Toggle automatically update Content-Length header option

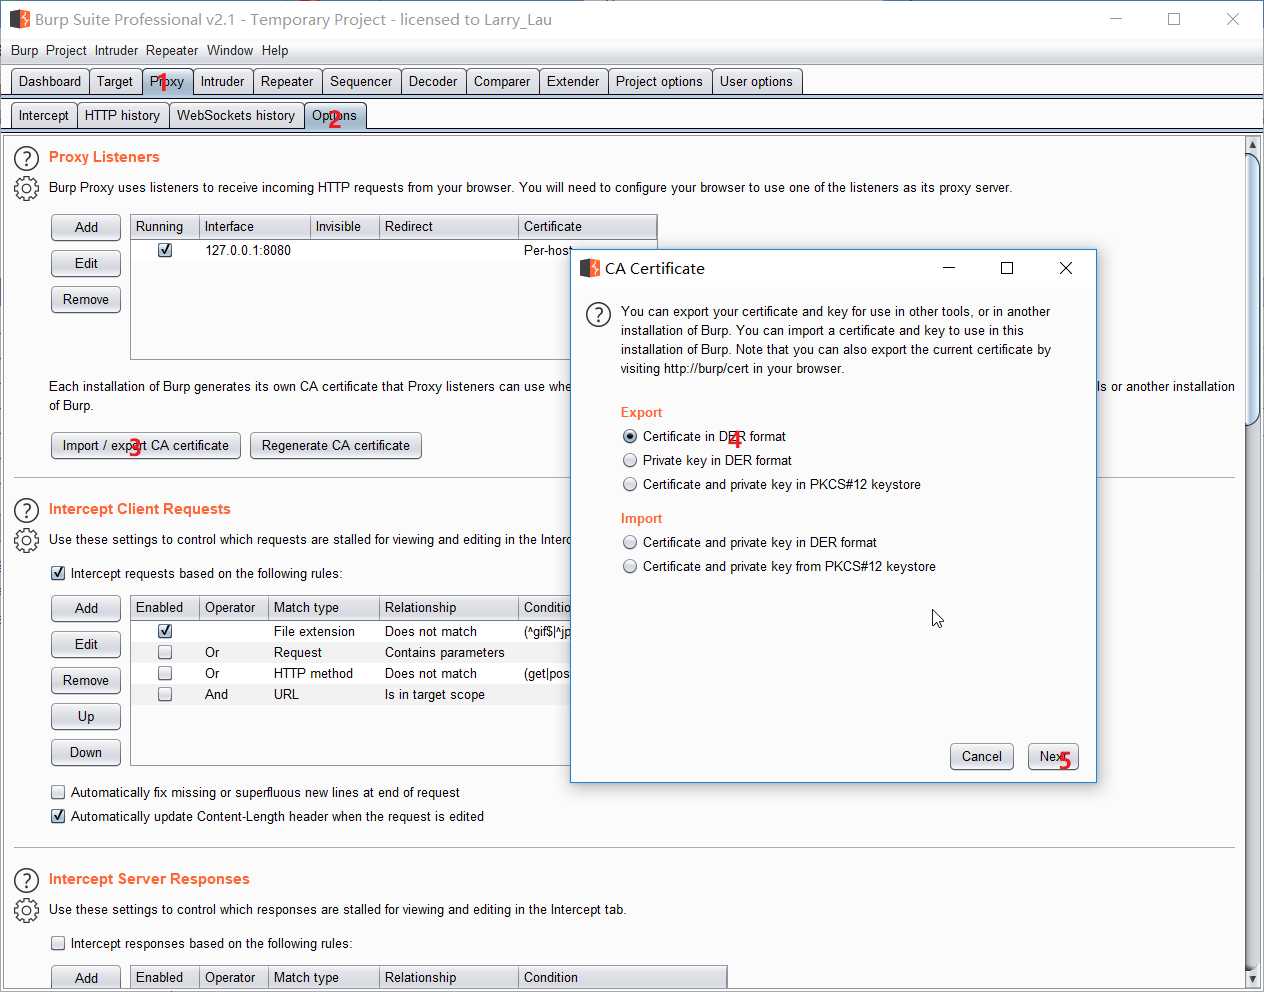pos(58,816)
